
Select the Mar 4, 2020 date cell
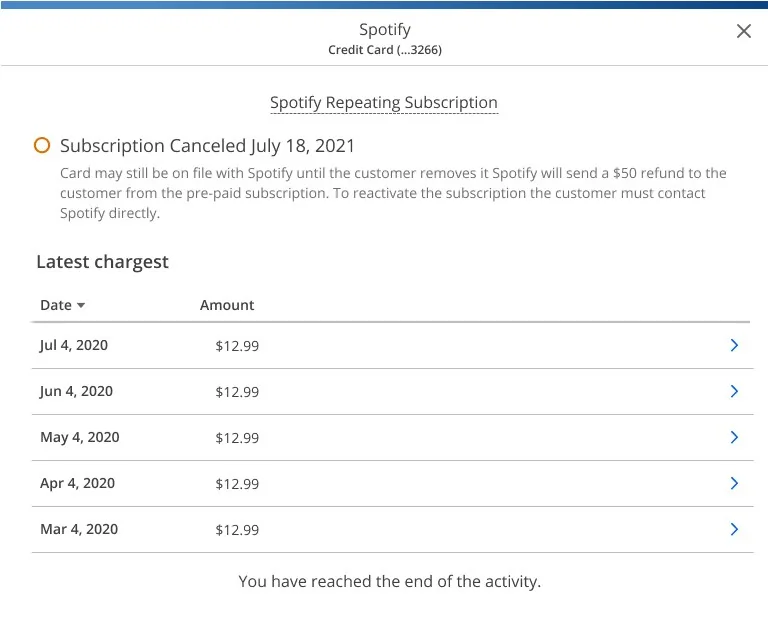[x=79, y=529]
